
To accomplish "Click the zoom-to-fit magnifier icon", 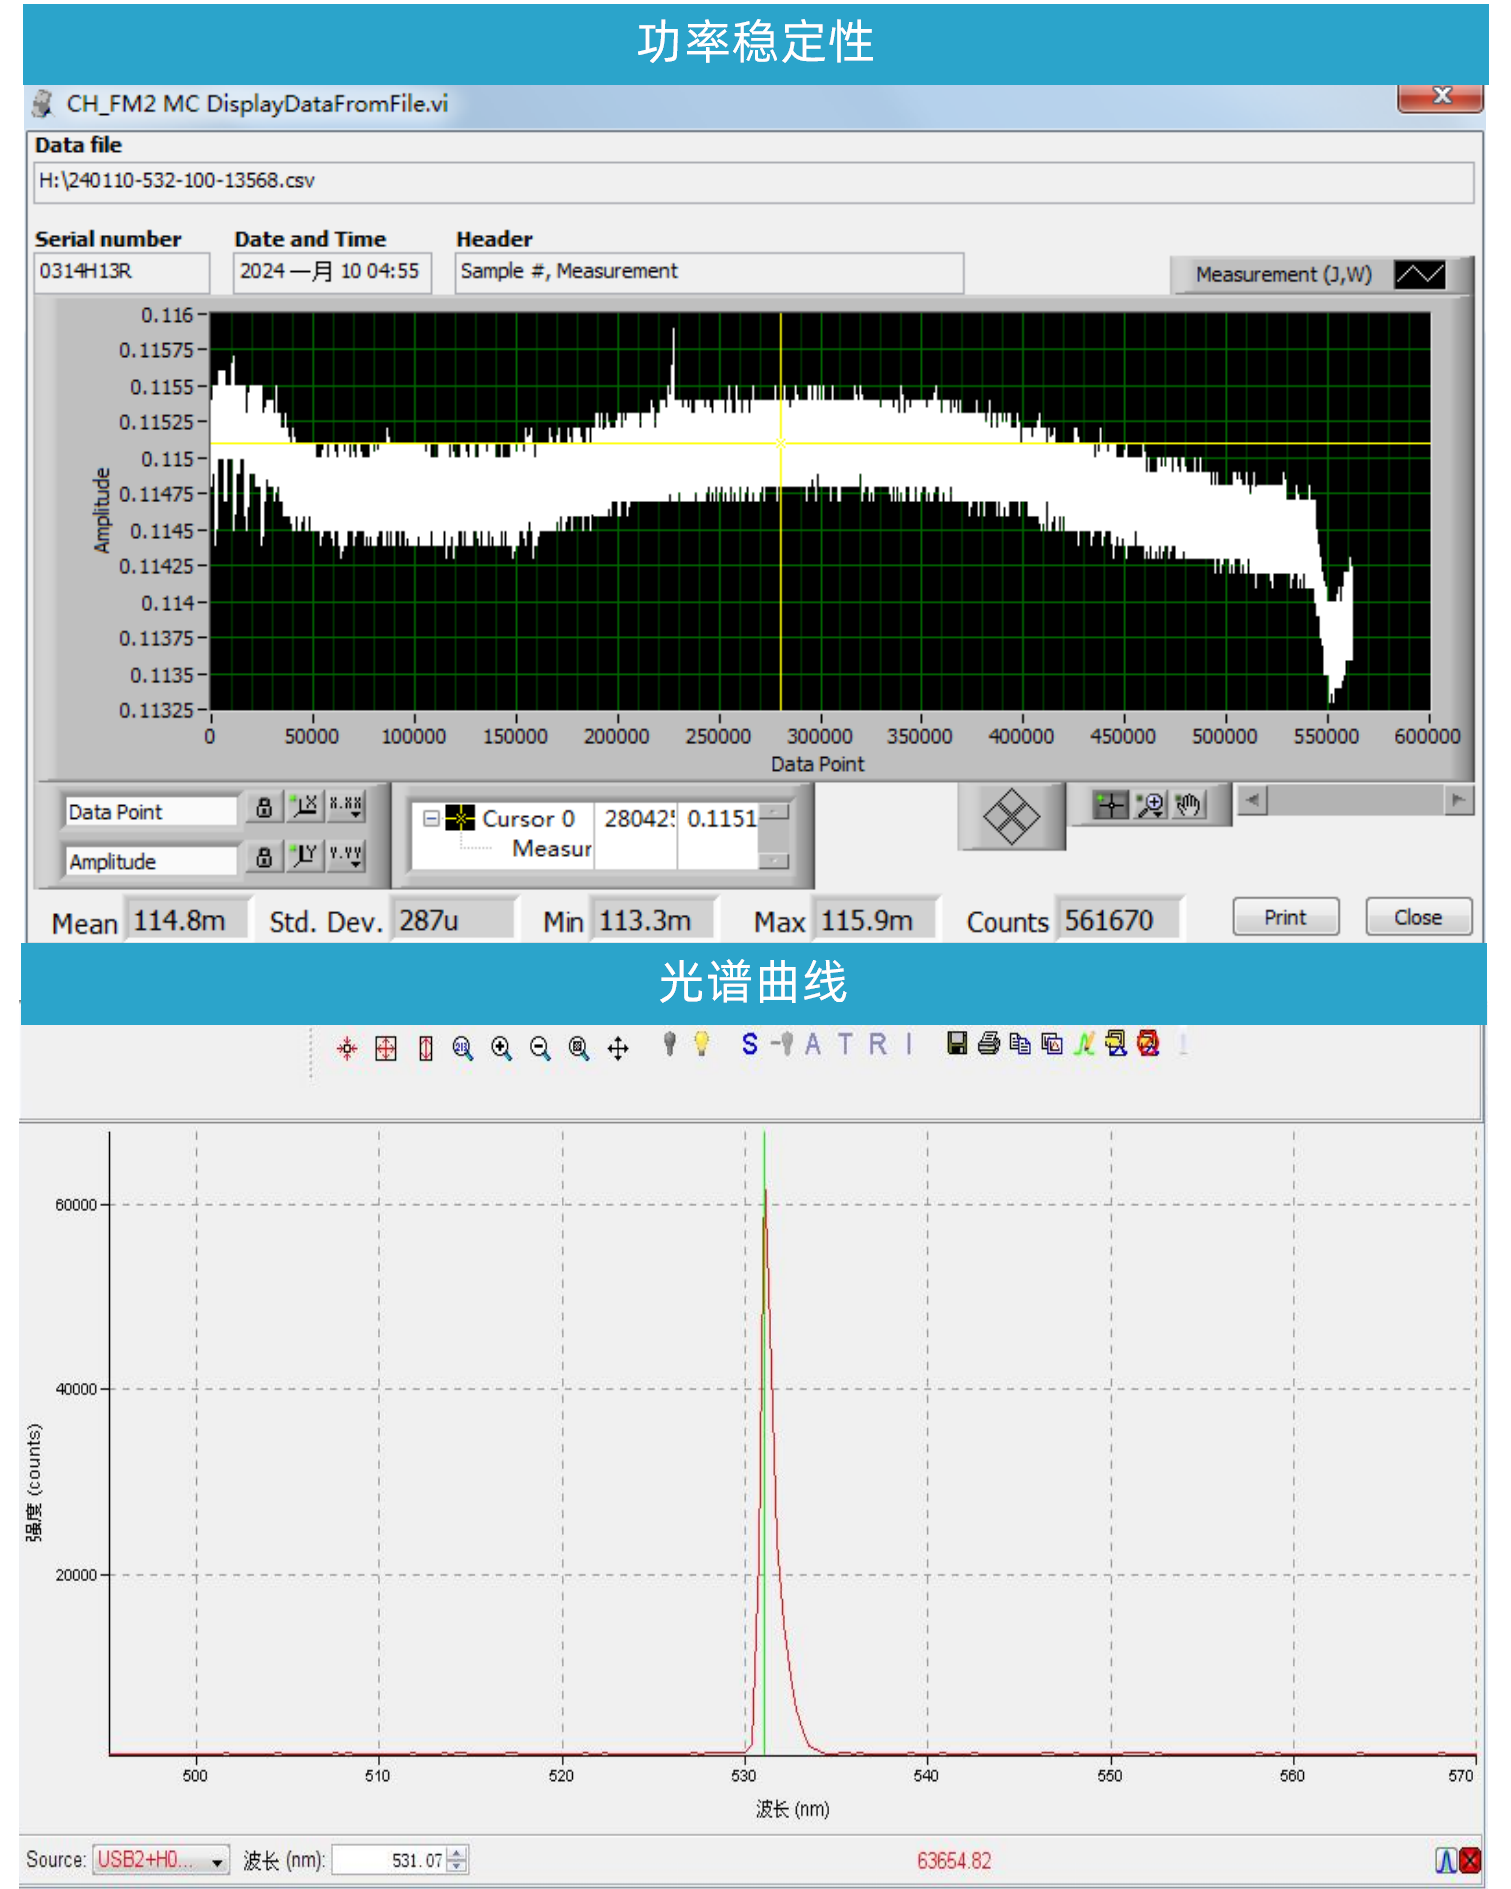I will 579,1047.
